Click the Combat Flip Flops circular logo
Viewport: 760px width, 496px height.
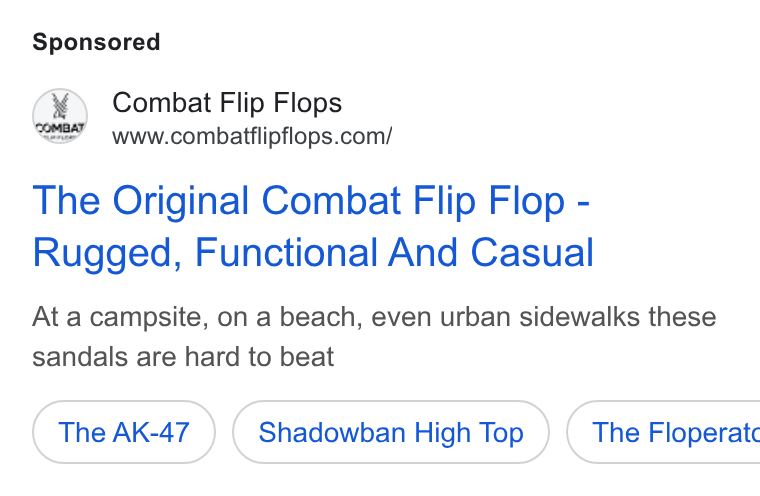[60, 116]
